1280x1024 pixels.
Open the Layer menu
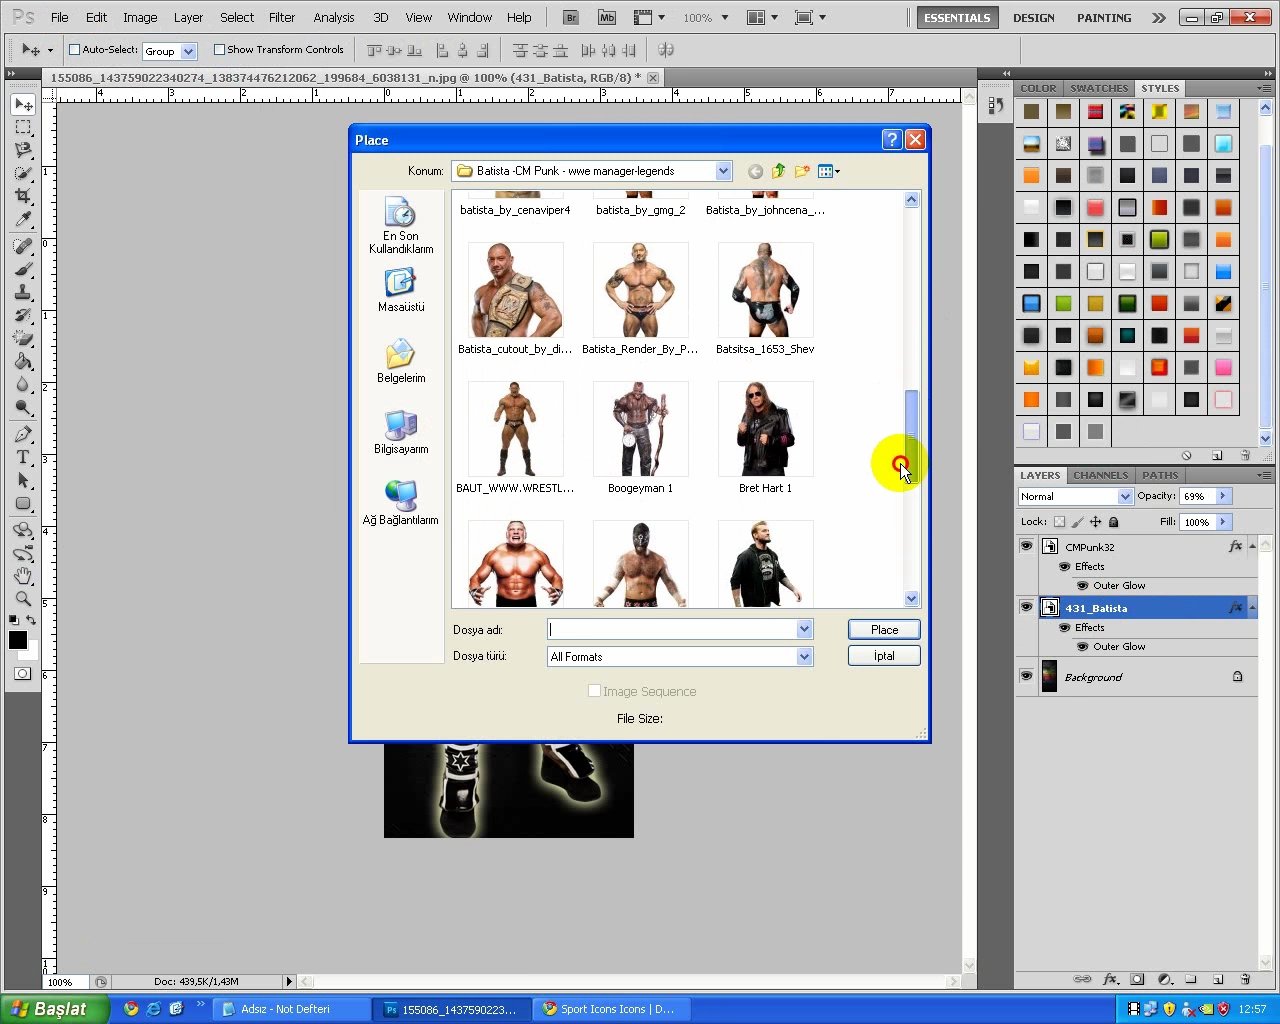point(188,17)
